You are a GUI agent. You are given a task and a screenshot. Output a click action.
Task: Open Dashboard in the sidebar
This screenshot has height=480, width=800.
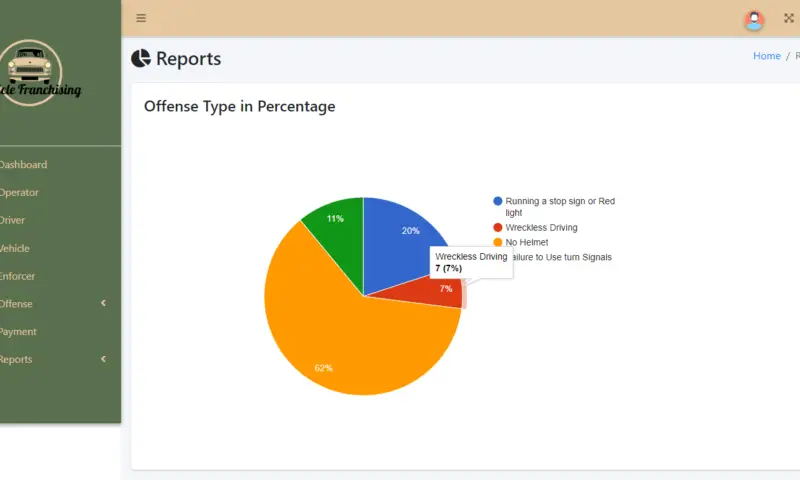[x=22, y=165]
